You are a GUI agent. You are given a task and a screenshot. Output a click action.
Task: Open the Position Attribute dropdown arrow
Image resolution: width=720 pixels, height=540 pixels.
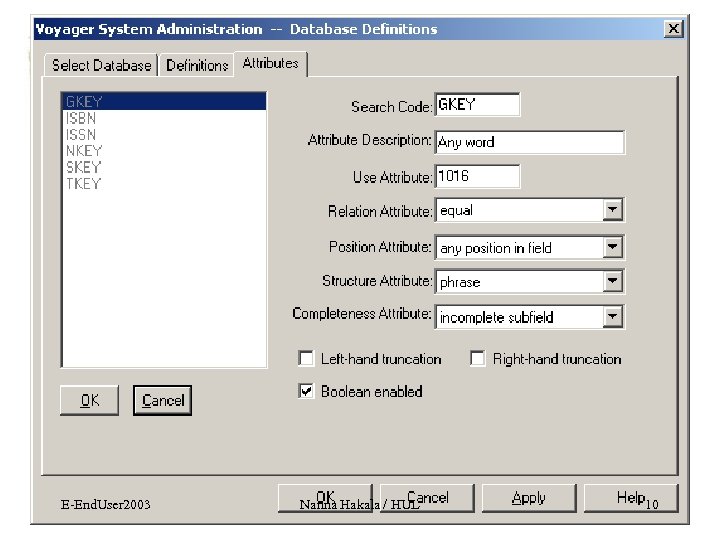tap(613, 248)
